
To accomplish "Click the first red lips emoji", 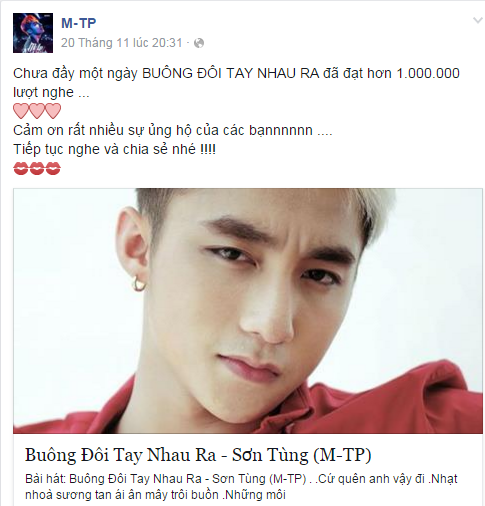I will 21,168.
